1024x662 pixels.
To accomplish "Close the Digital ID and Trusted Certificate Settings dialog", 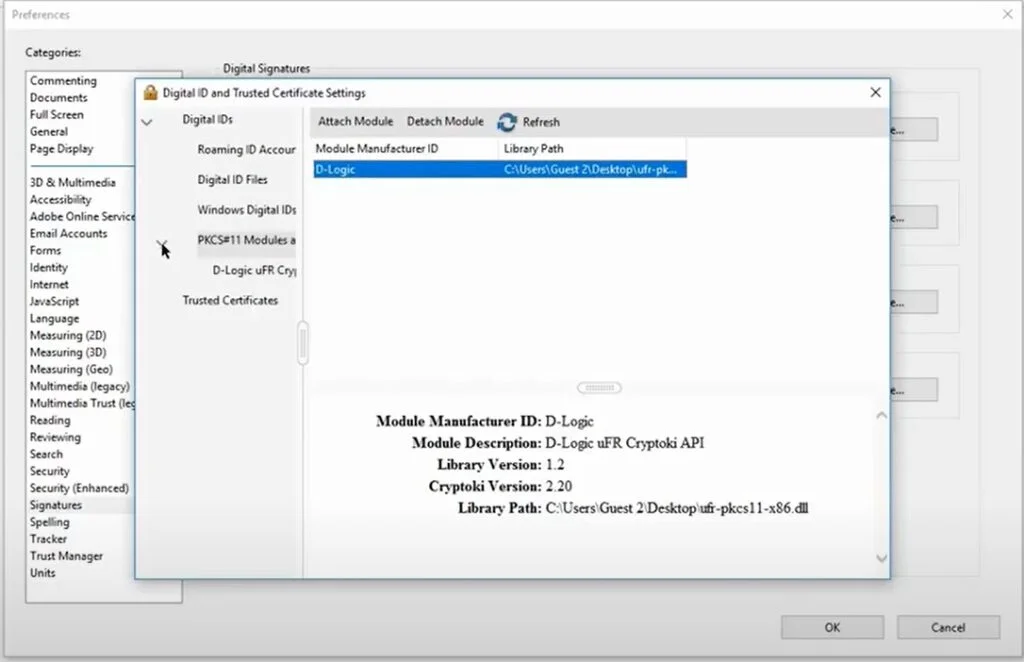I will coord(876,93).
